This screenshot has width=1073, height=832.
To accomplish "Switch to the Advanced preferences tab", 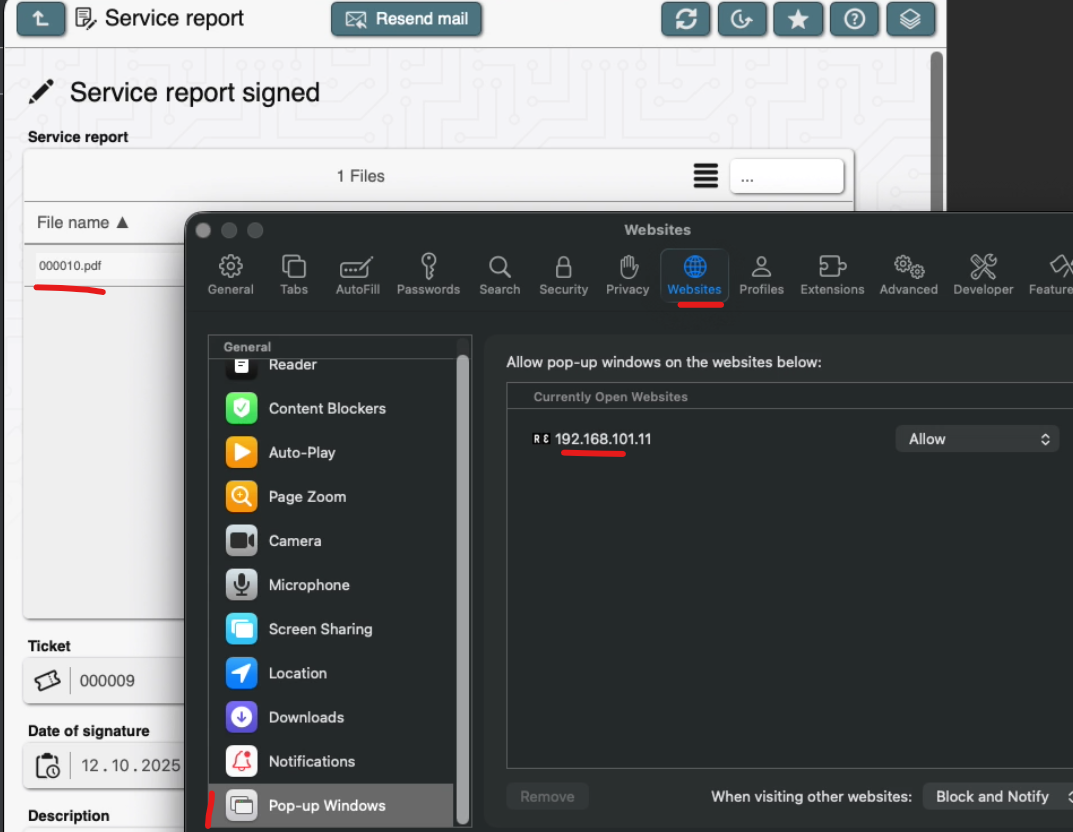I will tap(908, 274).
